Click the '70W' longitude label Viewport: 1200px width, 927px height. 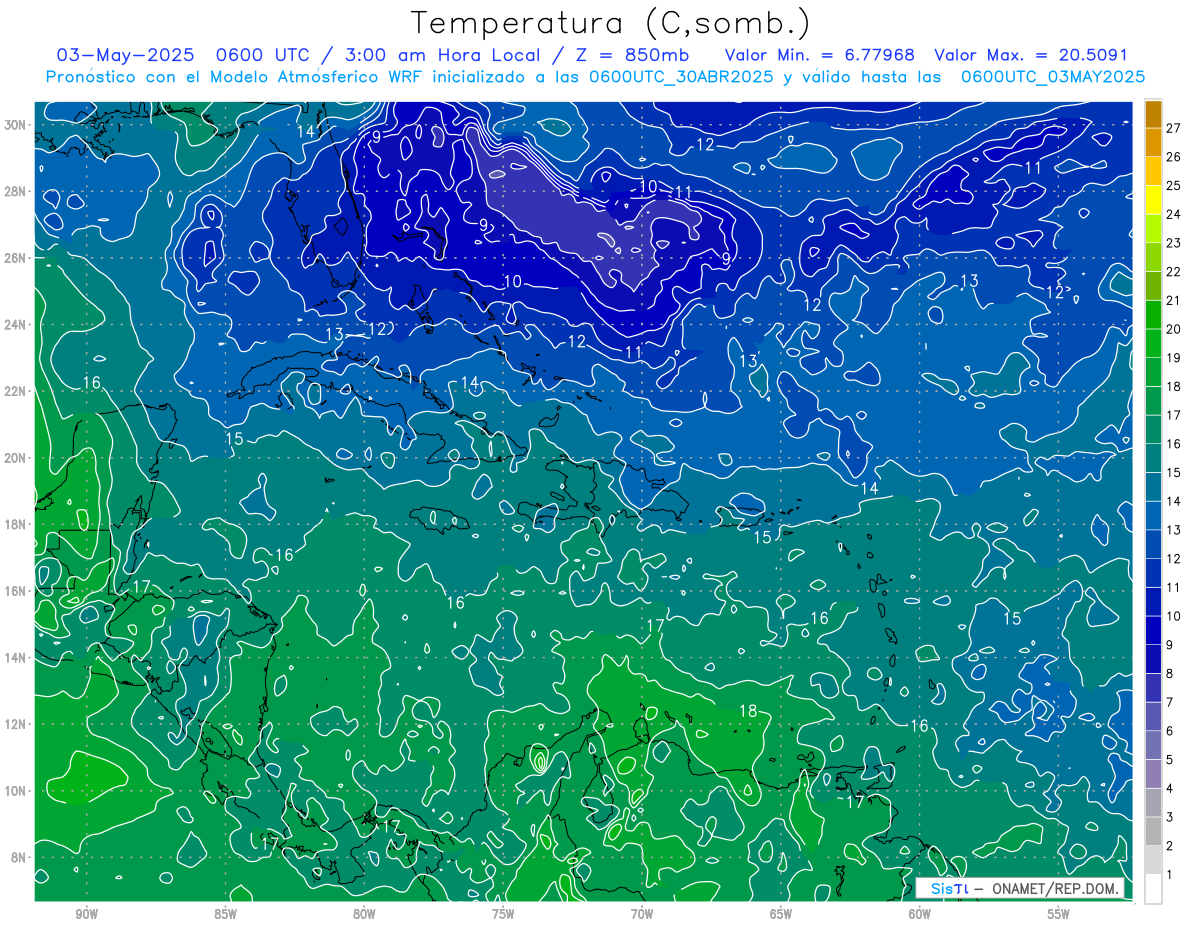(642, 913)
